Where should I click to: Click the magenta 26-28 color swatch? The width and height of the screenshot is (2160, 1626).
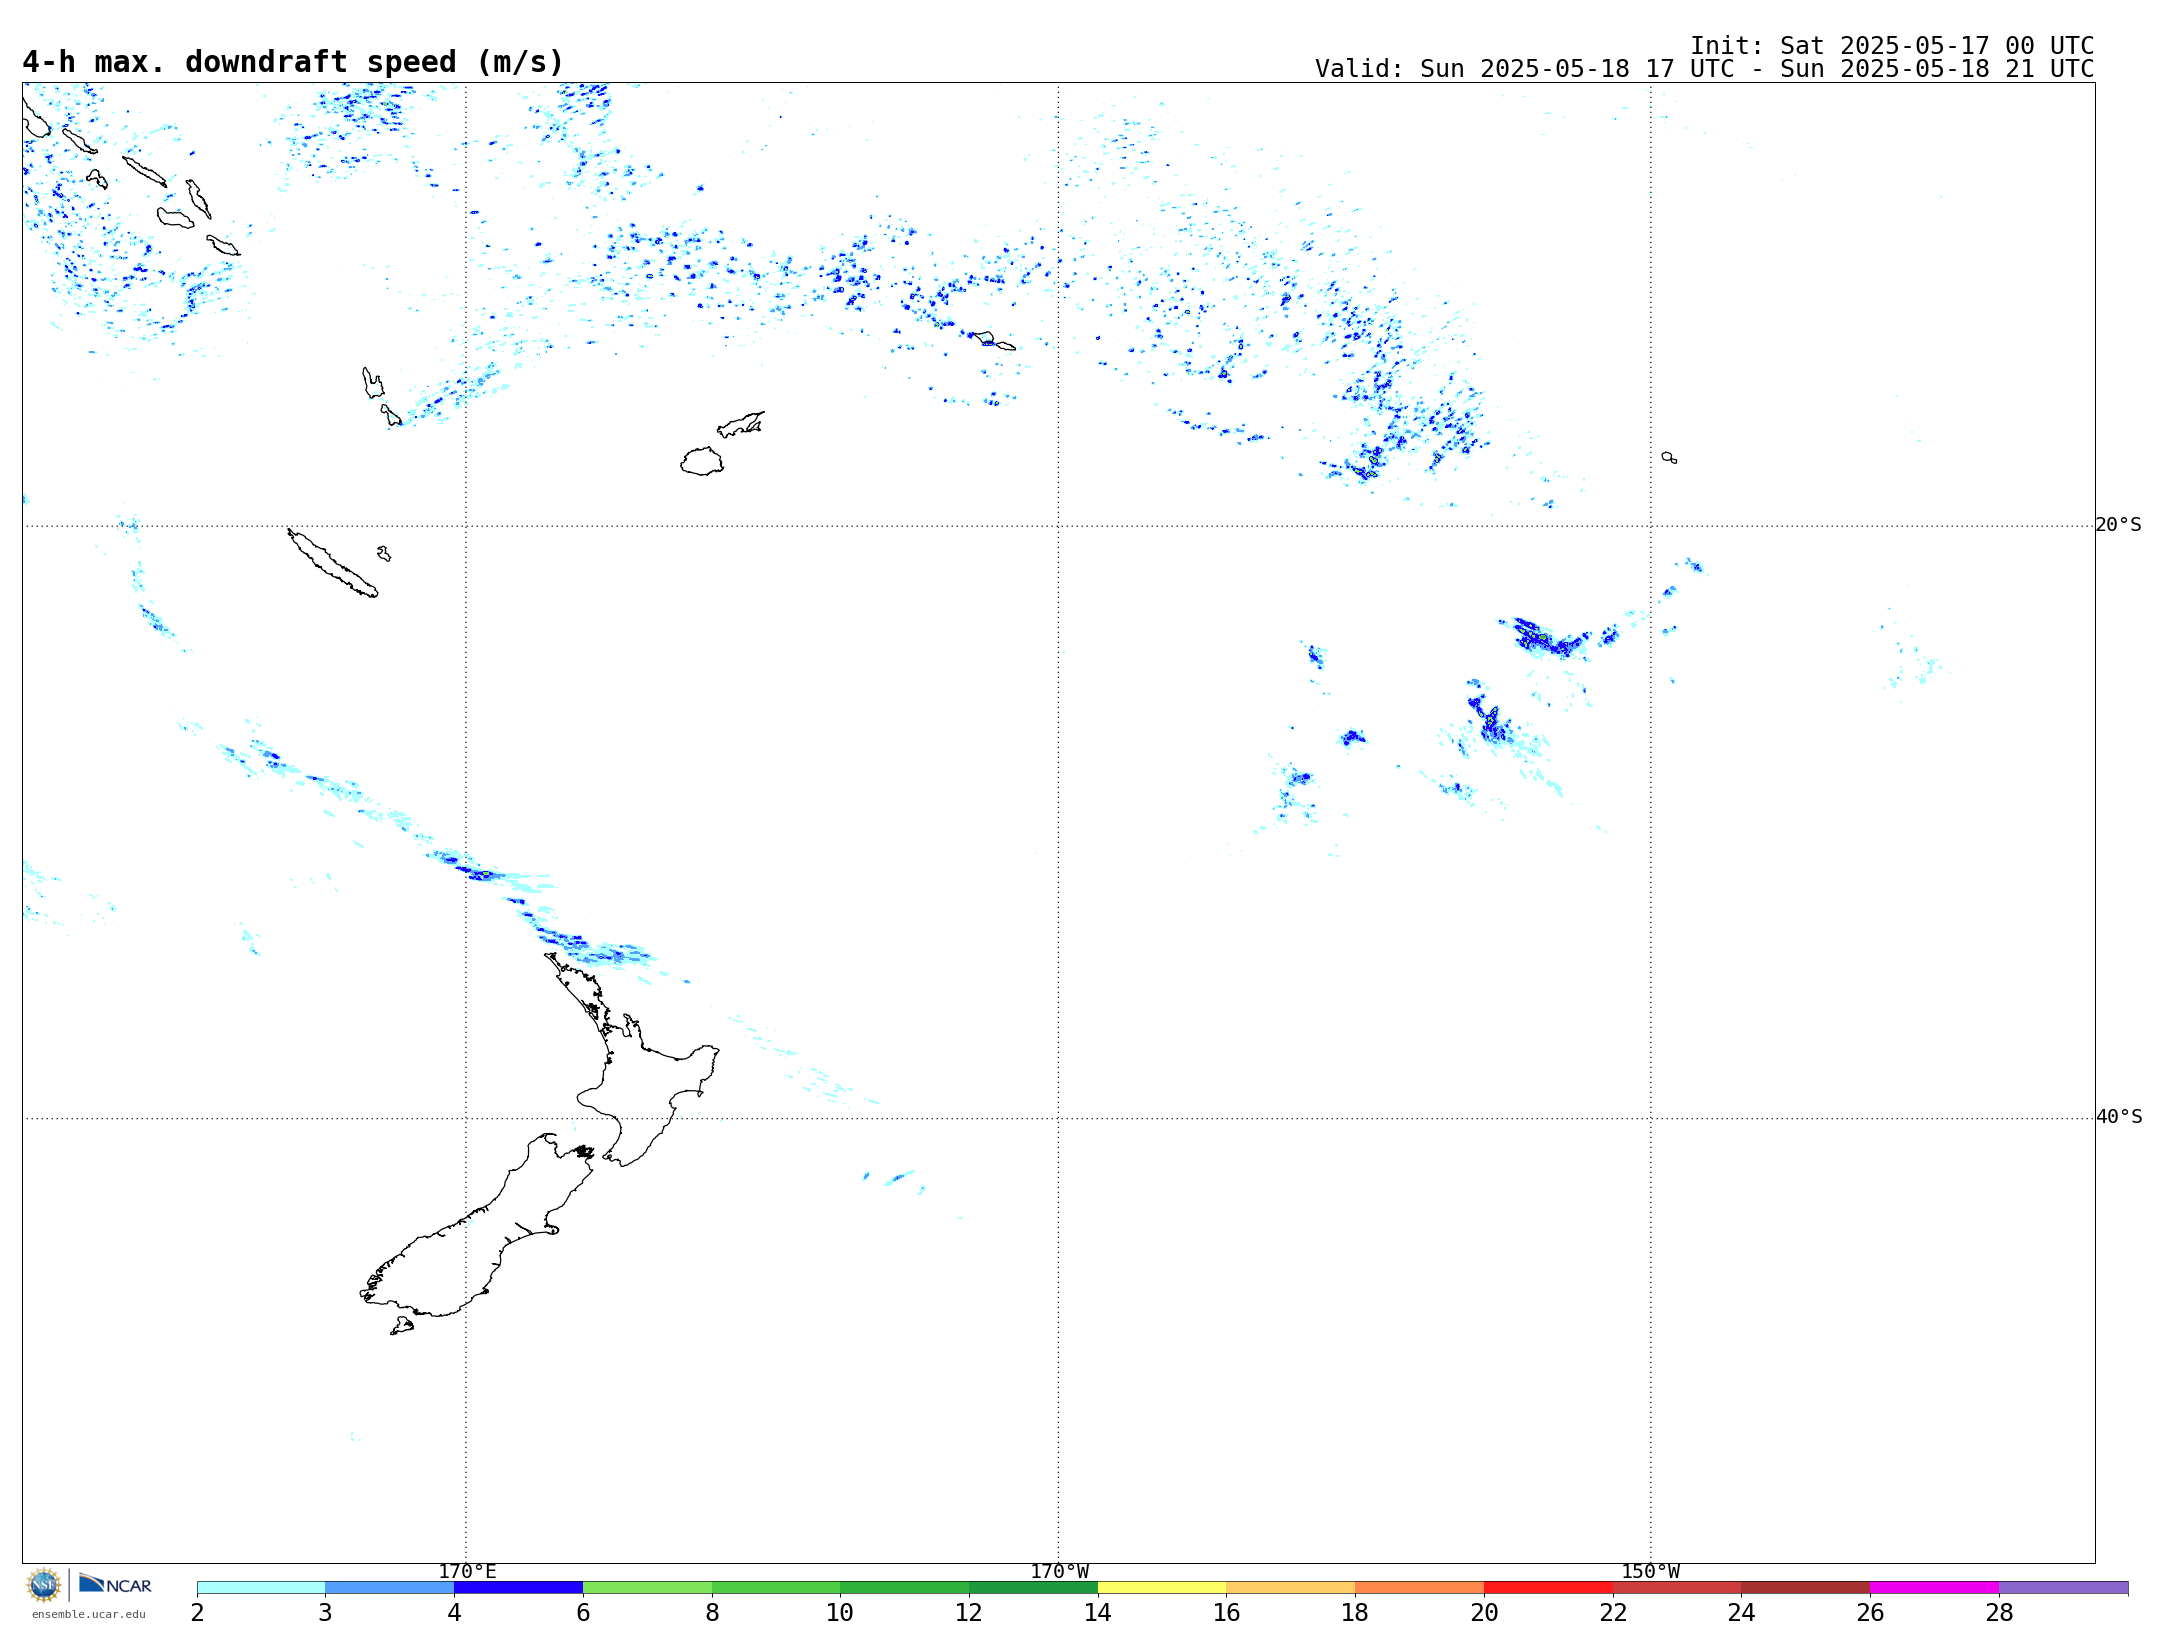point(1935,1588)
